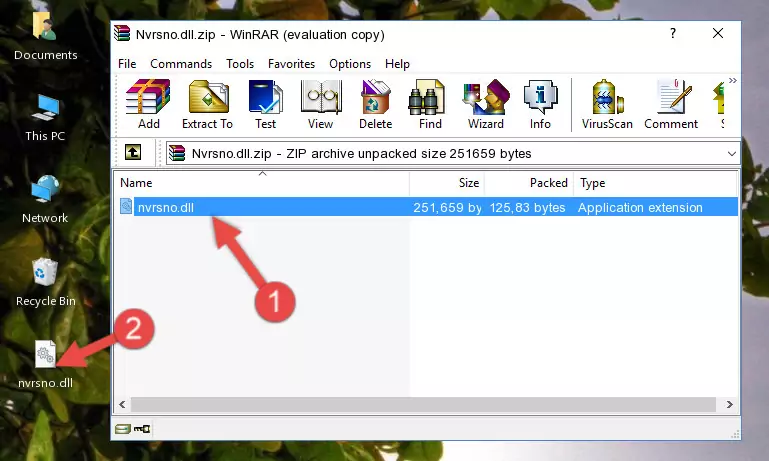The width and height of the screenshot is (769, 461).
Task: Click horizontal scrollbar right arrow
Action: click(729, 405)
